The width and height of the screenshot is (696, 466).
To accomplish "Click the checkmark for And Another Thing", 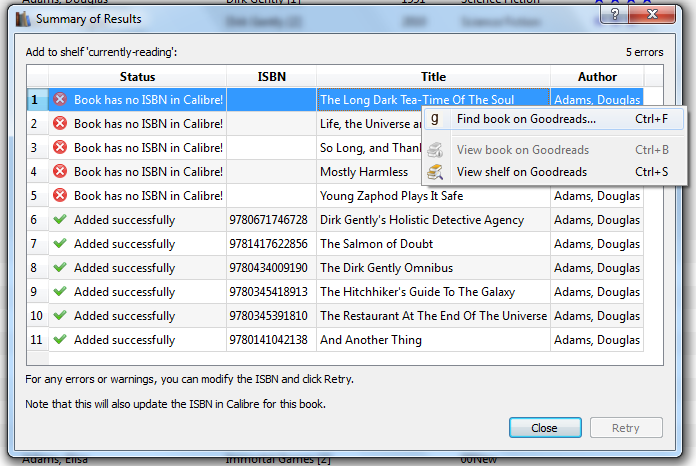I will click(60, 339).
